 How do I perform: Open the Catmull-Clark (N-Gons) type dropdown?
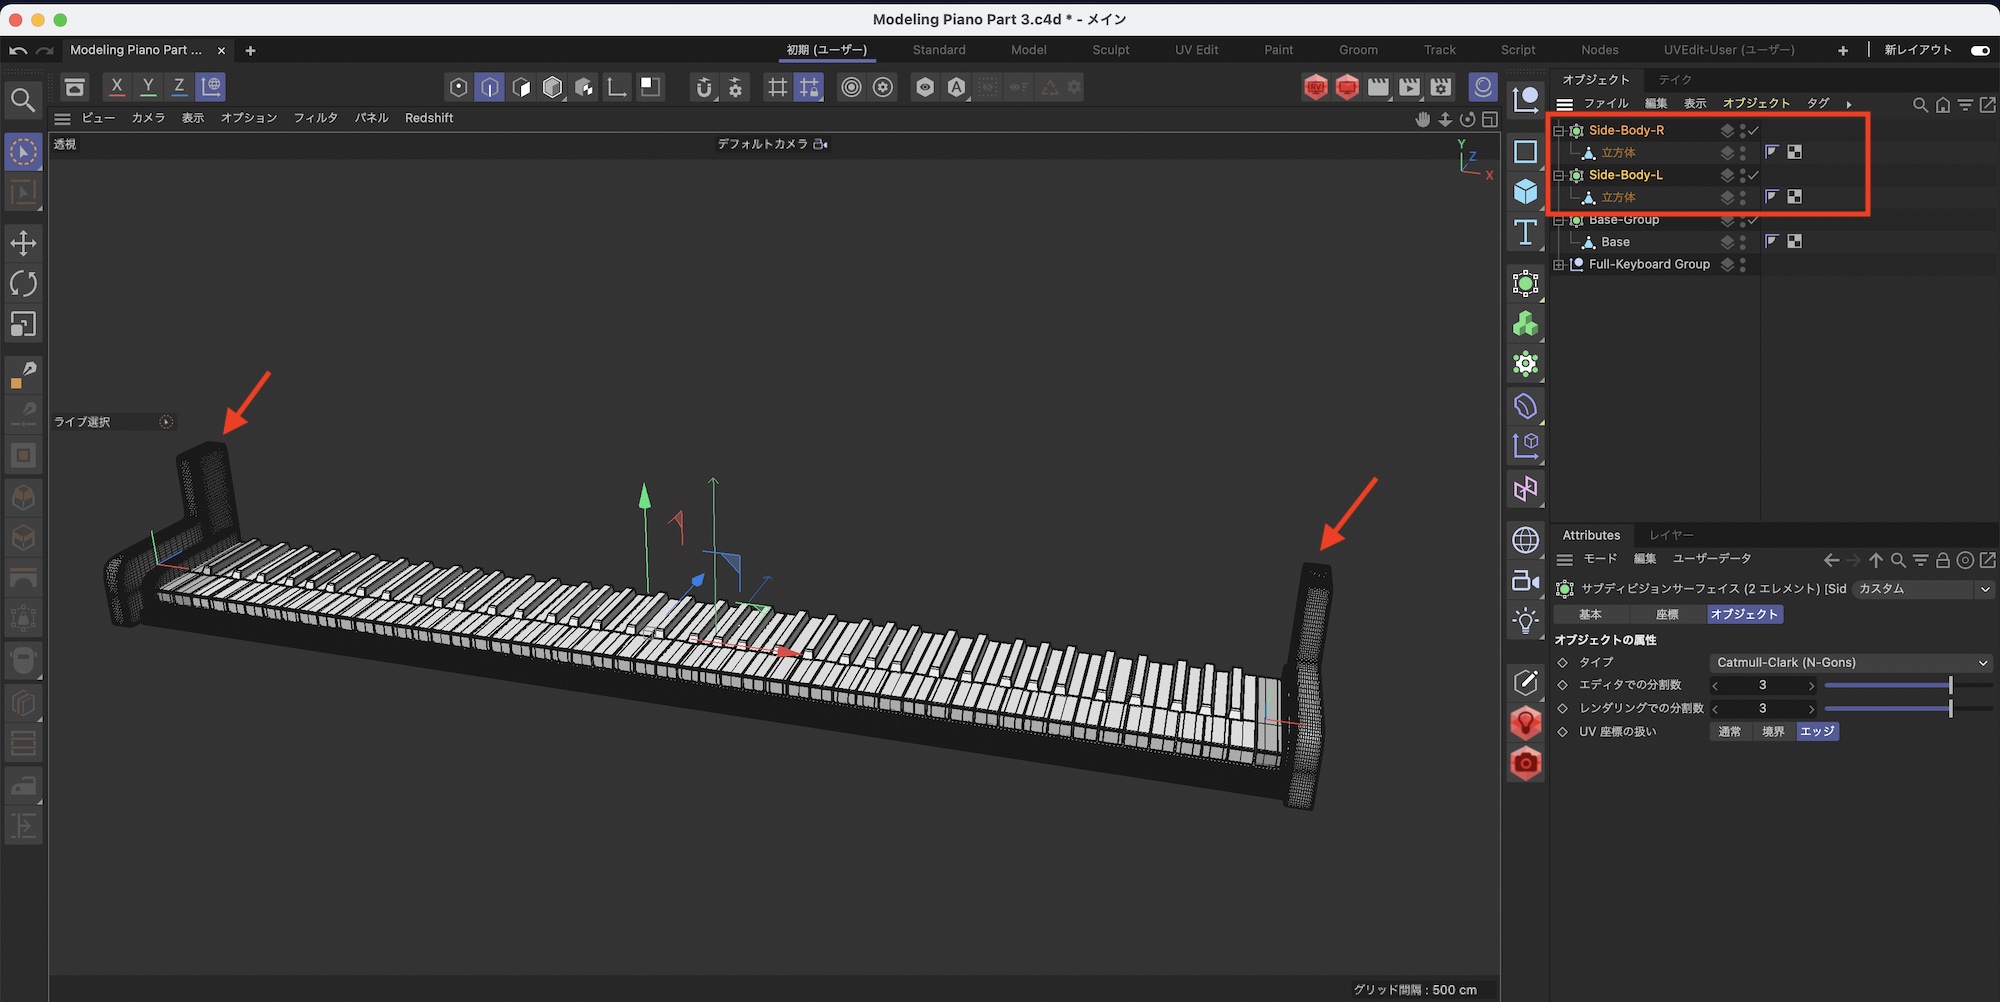point(1849,663)
